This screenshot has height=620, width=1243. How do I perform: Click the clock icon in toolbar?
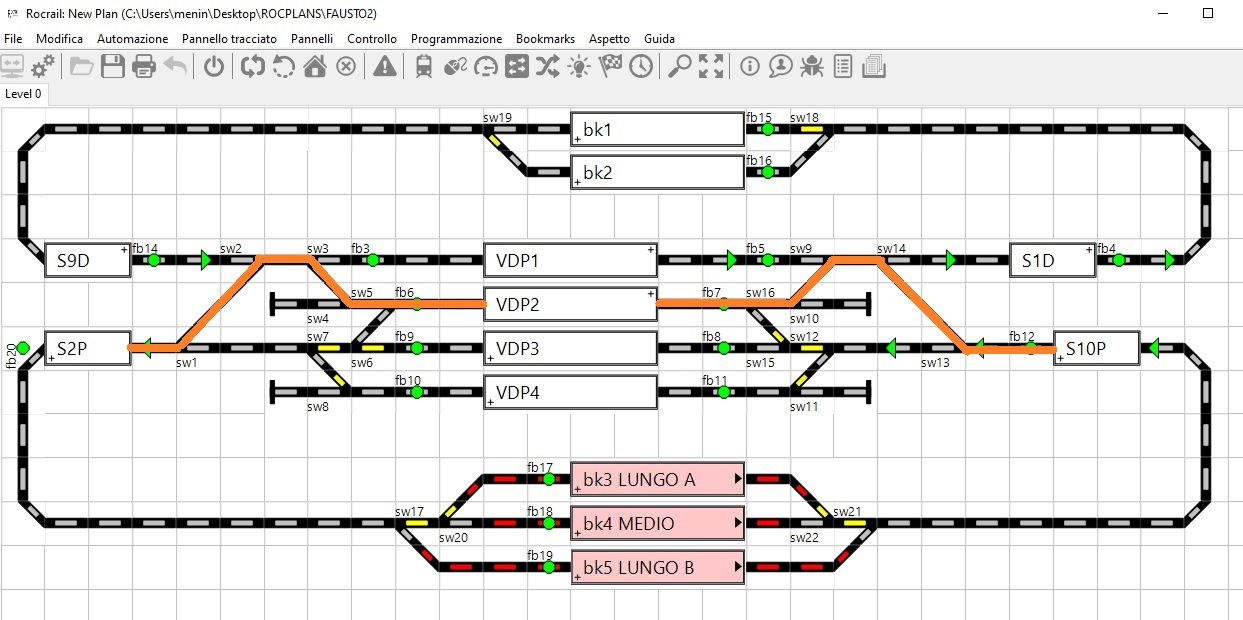pyautogui.click(x=640, y=67)
